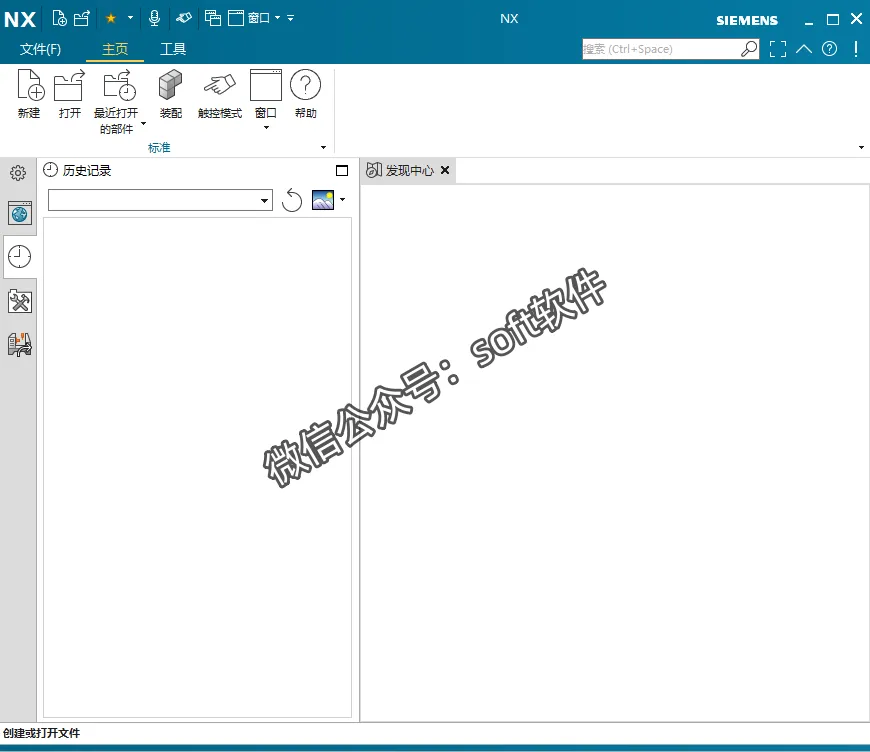870x752 pixels.
Task: Click the microphone voice command icon
Action: (155, 18)
